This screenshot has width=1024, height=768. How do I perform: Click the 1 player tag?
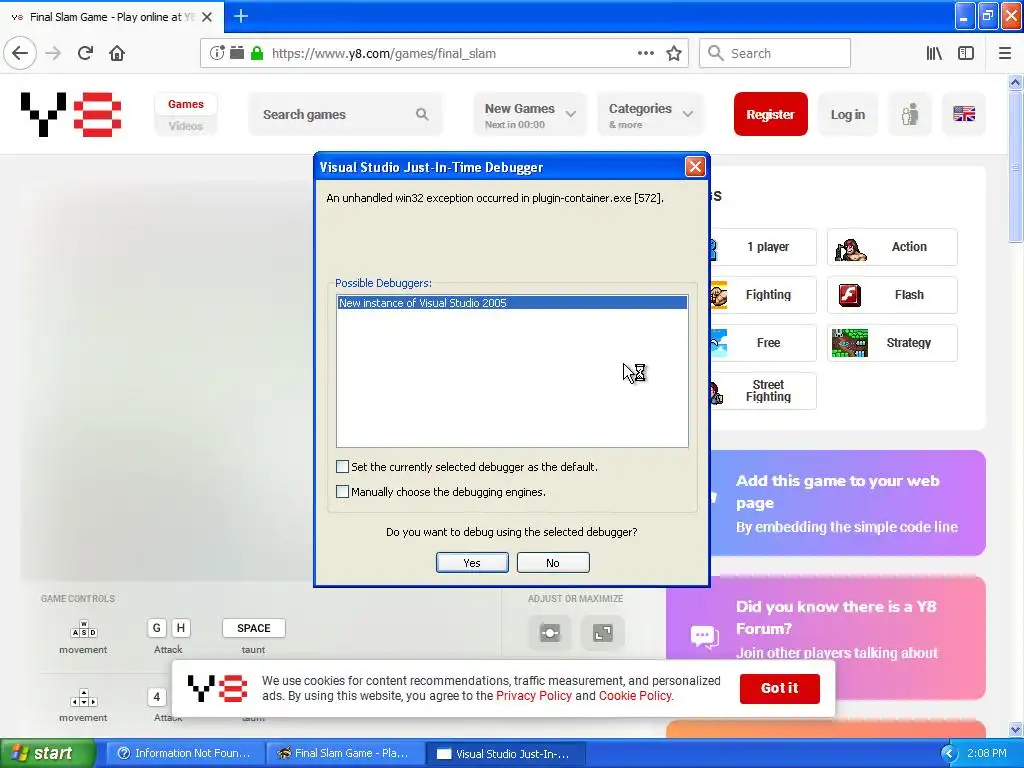[x=763, y=247]
